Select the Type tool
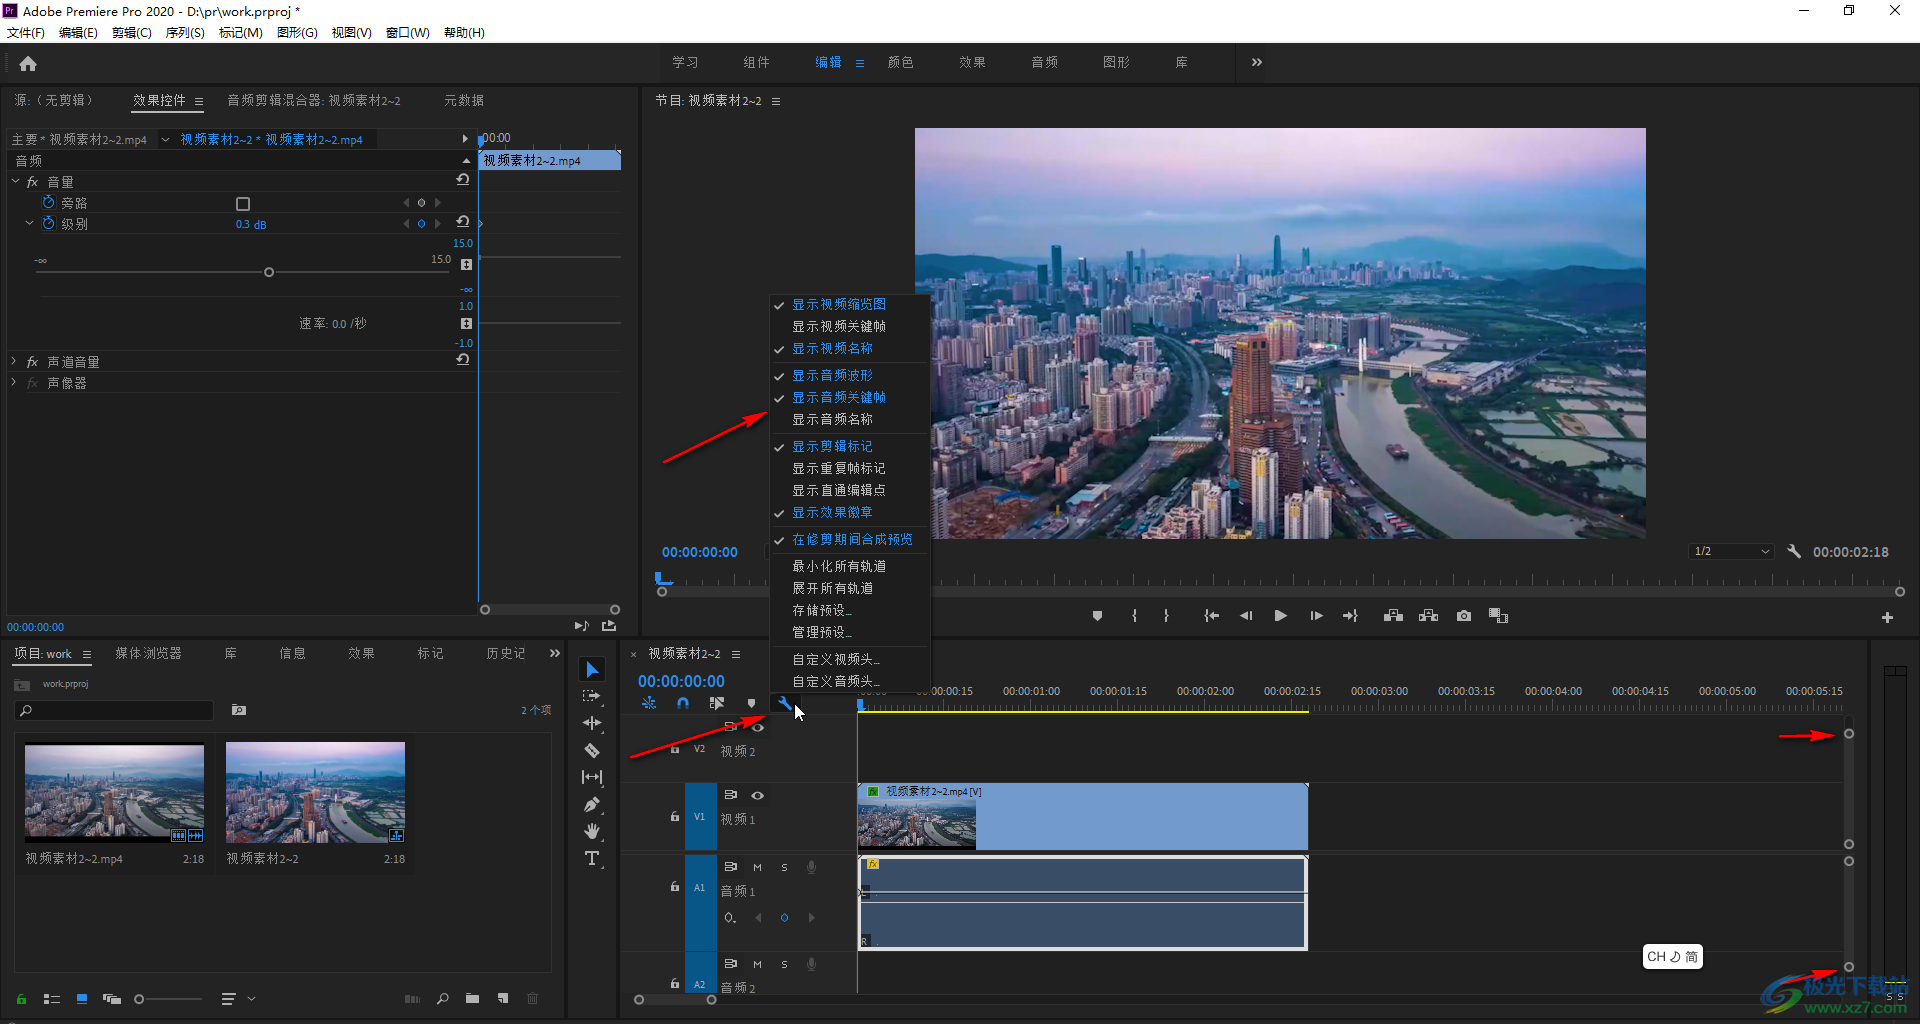1920x1024 pixels. [x=592, y=858]
